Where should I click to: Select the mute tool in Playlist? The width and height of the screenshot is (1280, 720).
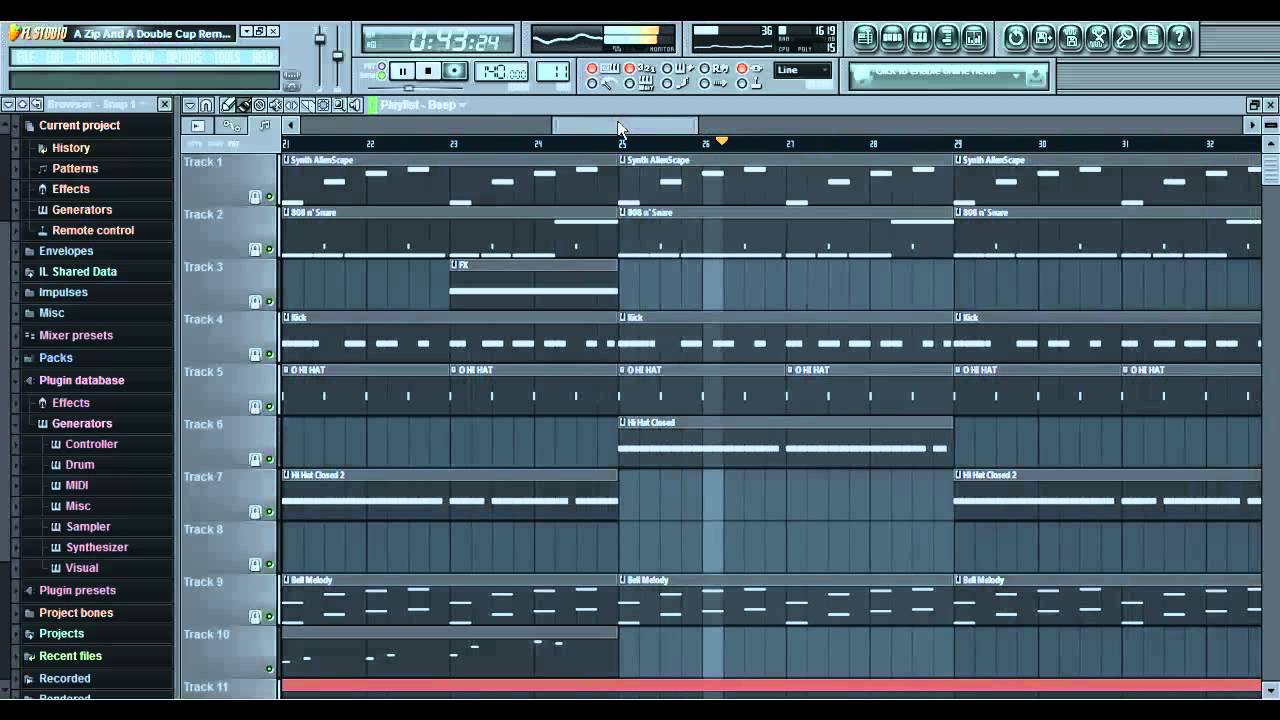pos(275,105)
